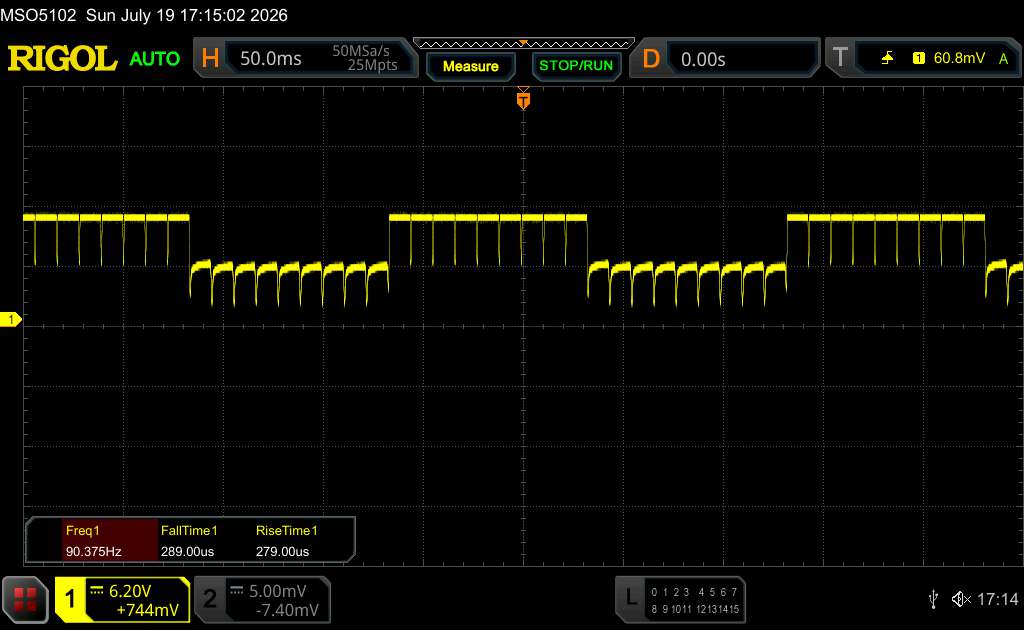1024x630 pixels.
Task: Open the channel 2 5.00mV scale setting
Action: click(278, 591)
